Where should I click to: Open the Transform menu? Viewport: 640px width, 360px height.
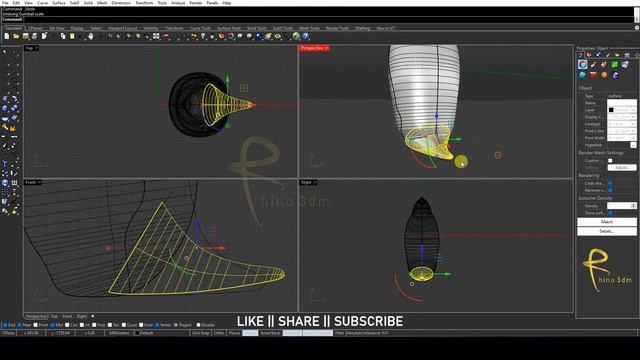[x=144, y=3]
